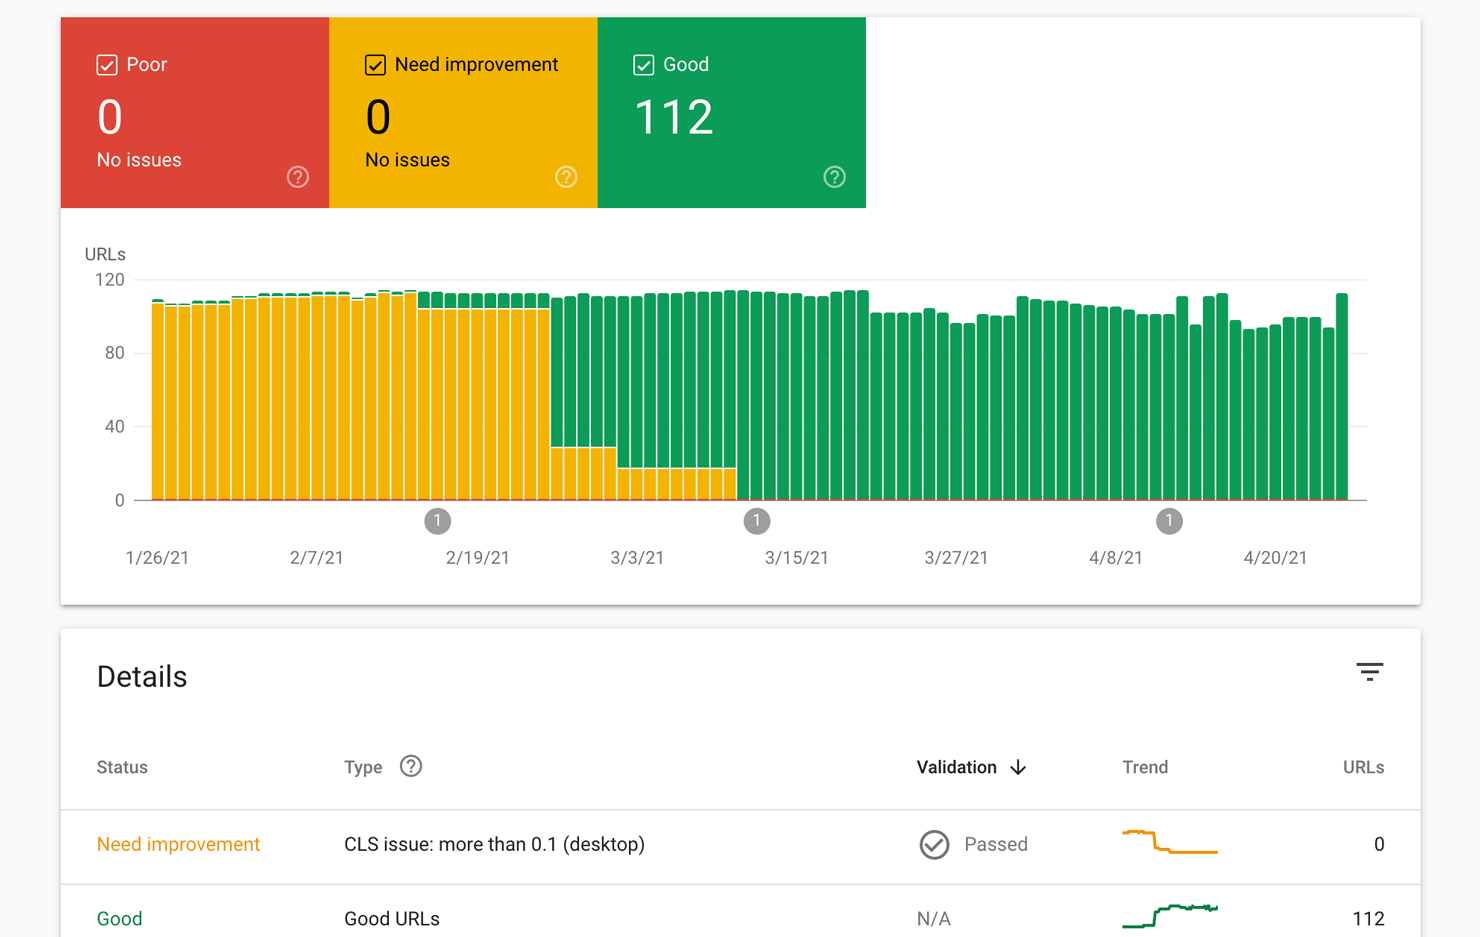Open the annotation marker near 4/8/21

coord(1169,520)
